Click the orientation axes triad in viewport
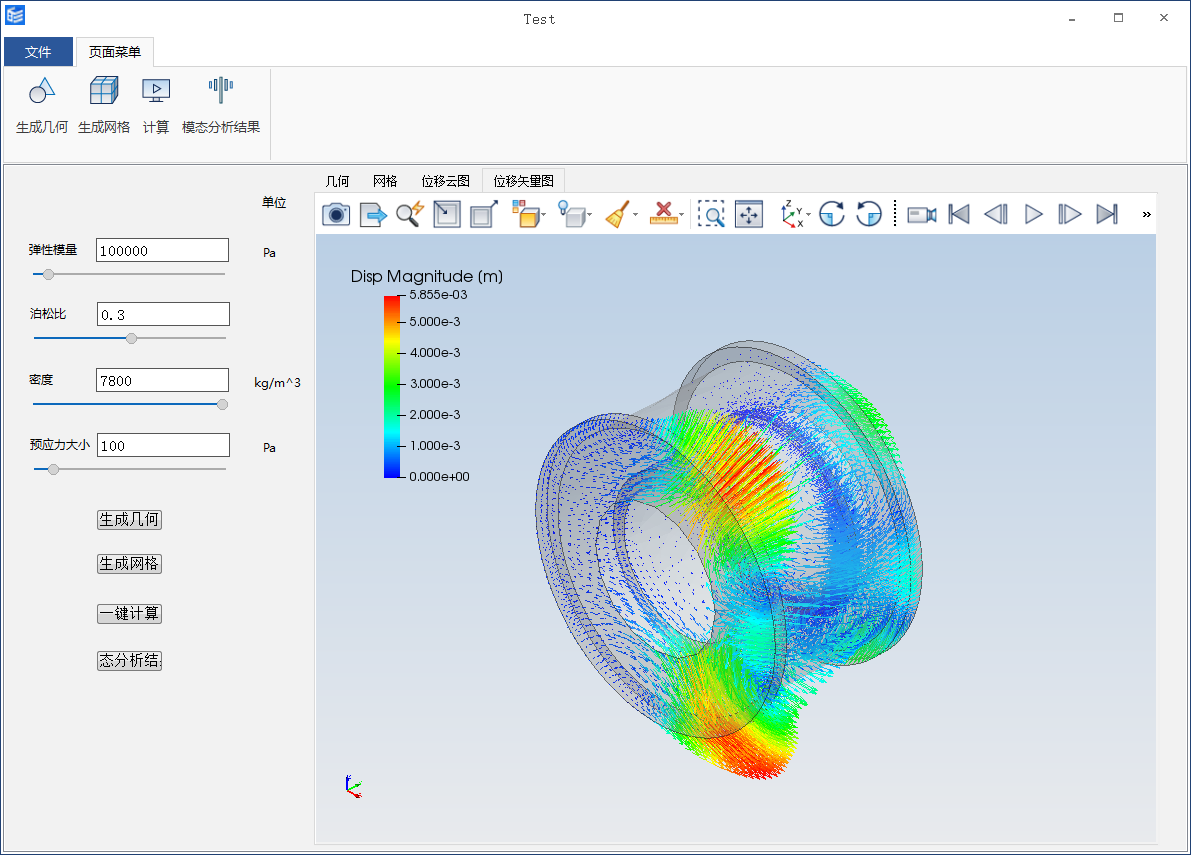The height and width of the screenshot is (855, 1191). pyautogui.click(x=352, y=787)
